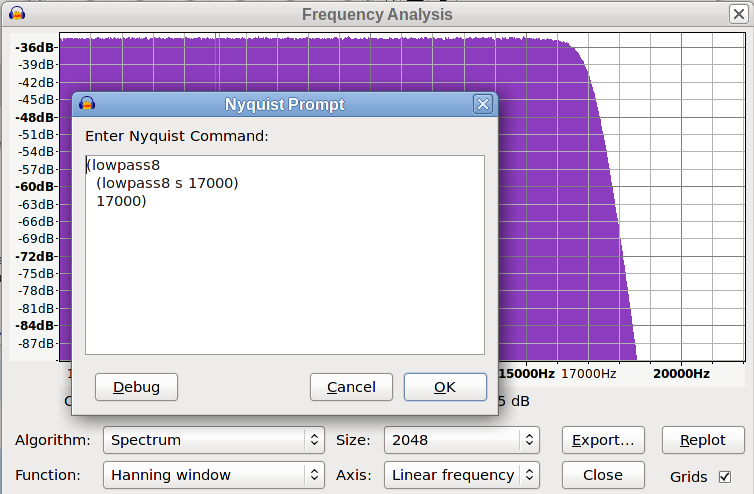Confirm the Nyquist command with OK
The height and width of the screenshot is (494, 754).
(445, 387)
